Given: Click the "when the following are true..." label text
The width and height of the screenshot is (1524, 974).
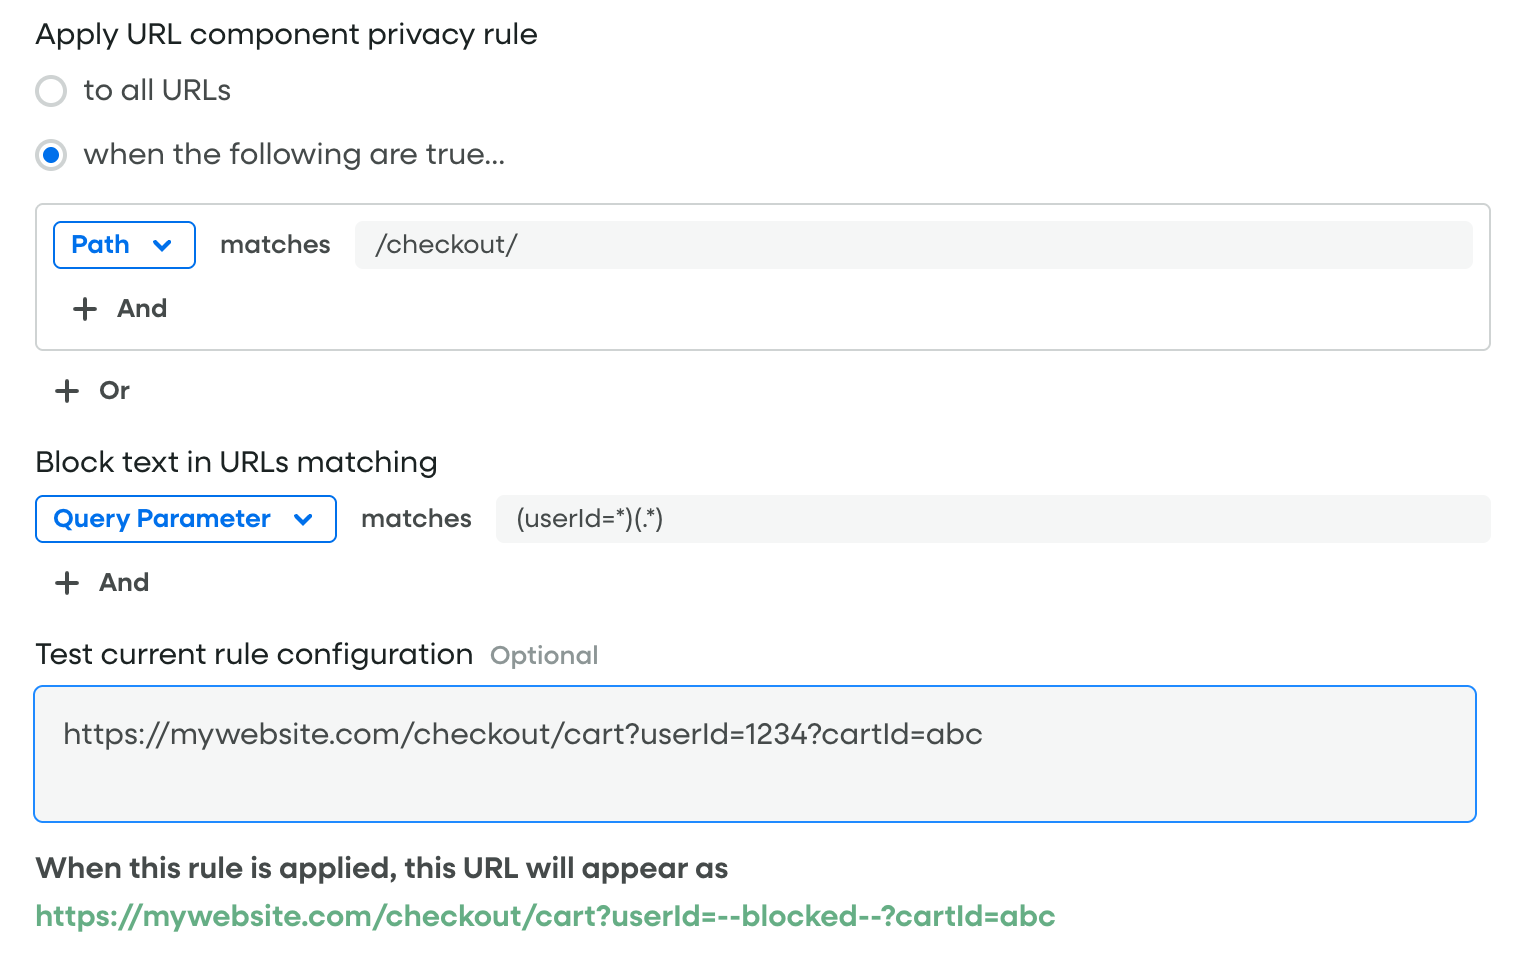Looking at the screenshot, I should [294, 155].
